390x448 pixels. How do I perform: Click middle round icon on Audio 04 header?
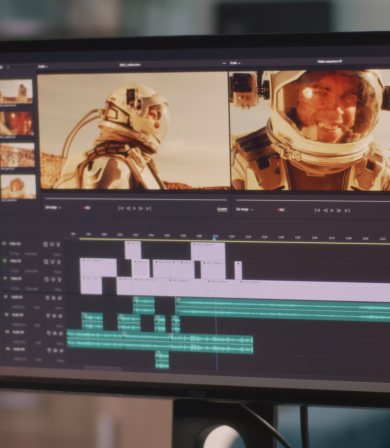pyautogui.click(x=56, y=350)
